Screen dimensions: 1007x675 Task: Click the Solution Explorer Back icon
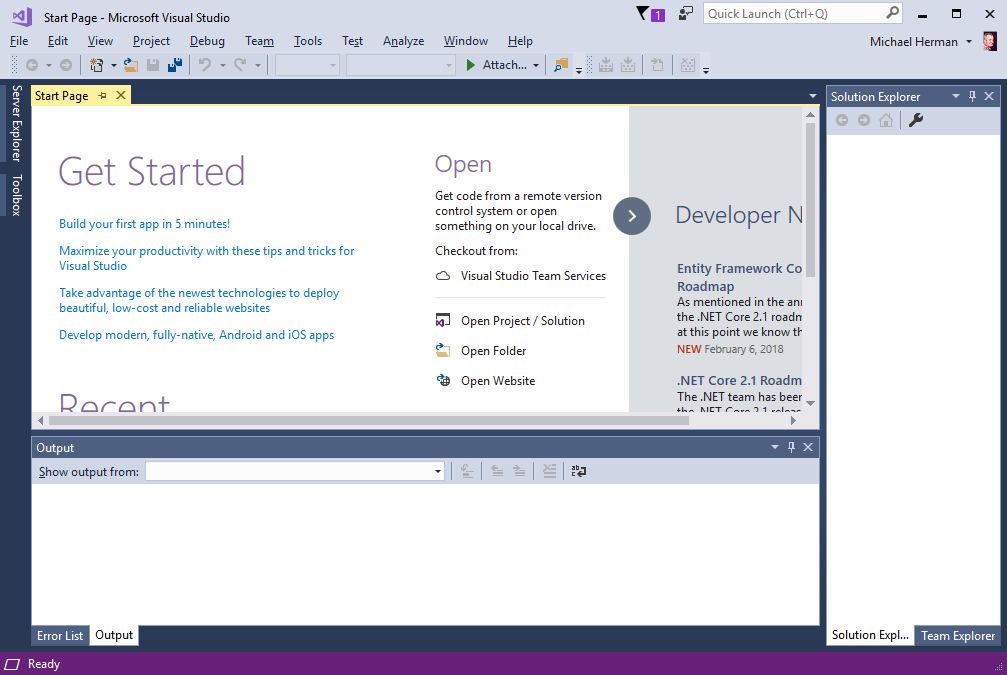842,120
